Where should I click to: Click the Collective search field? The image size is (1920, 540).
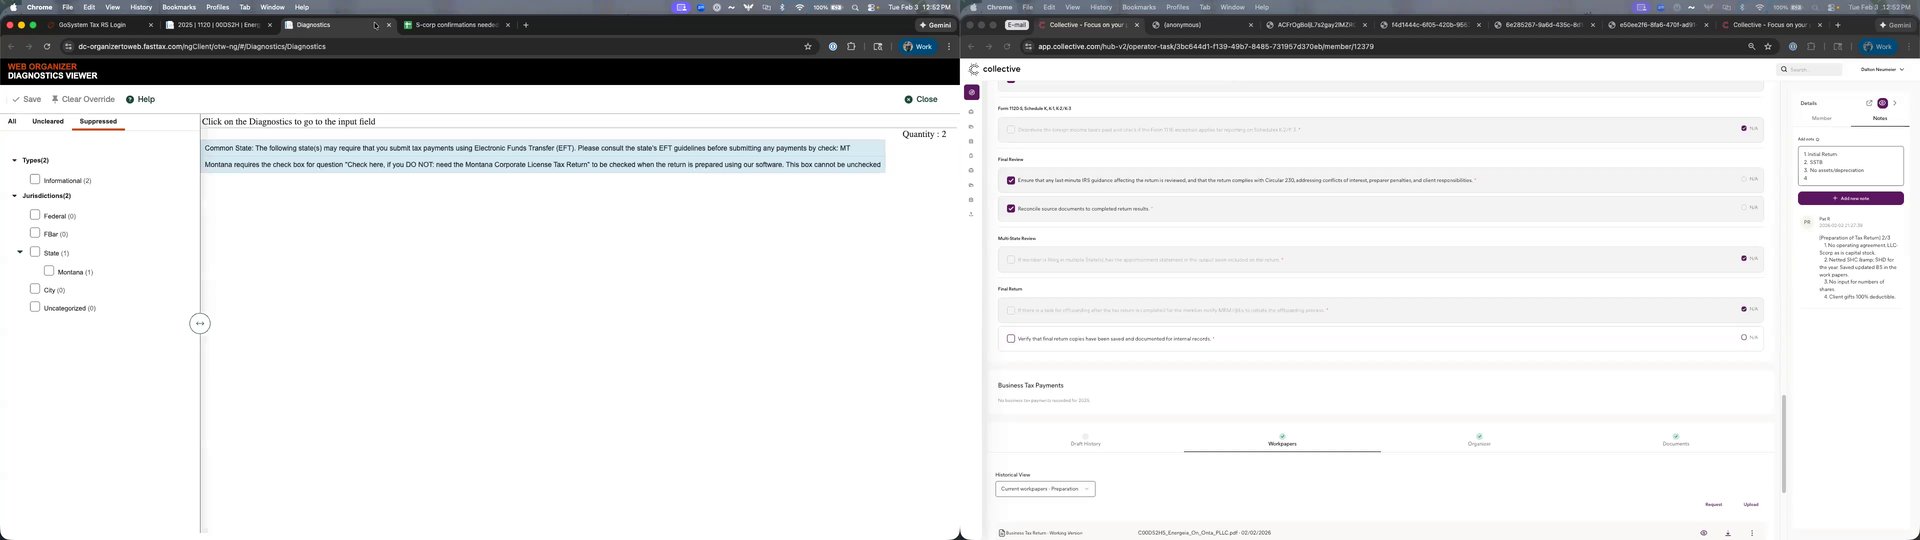[x=1809, y=69]
